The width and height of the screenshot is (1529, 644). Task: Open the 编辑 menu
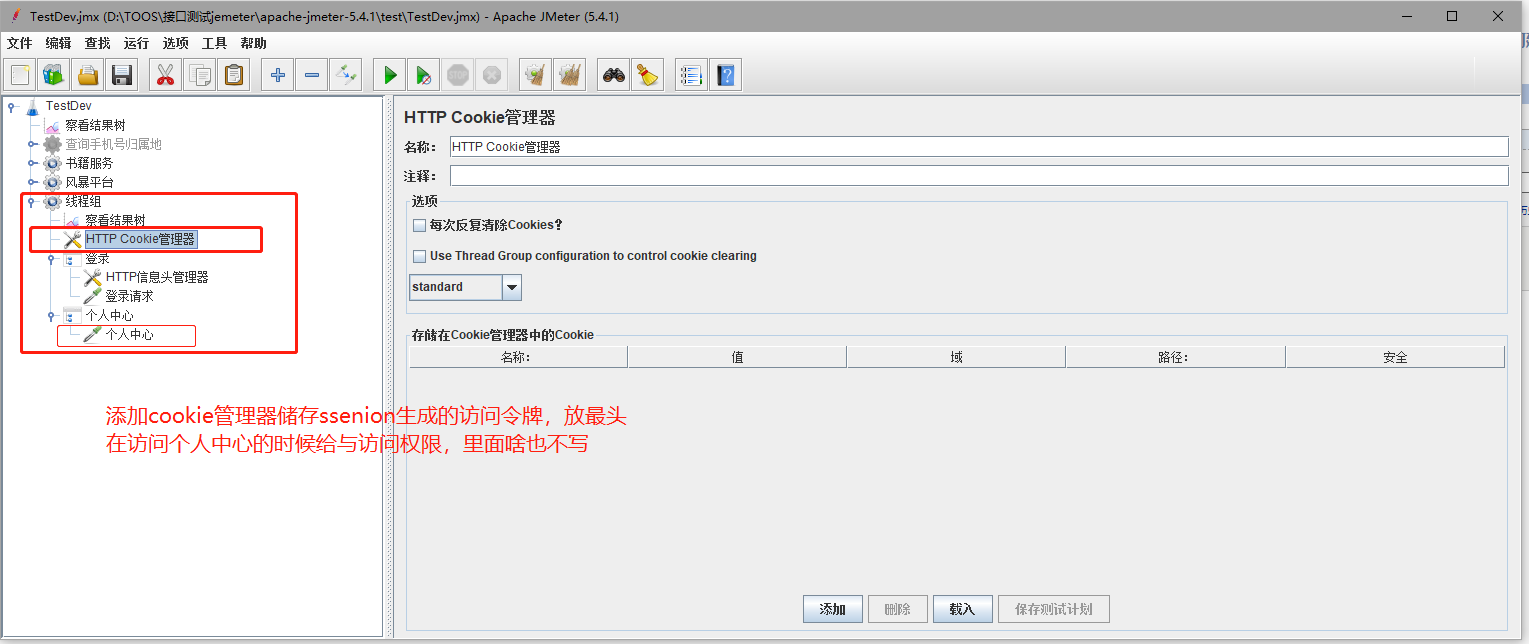(x=58, y=43)
